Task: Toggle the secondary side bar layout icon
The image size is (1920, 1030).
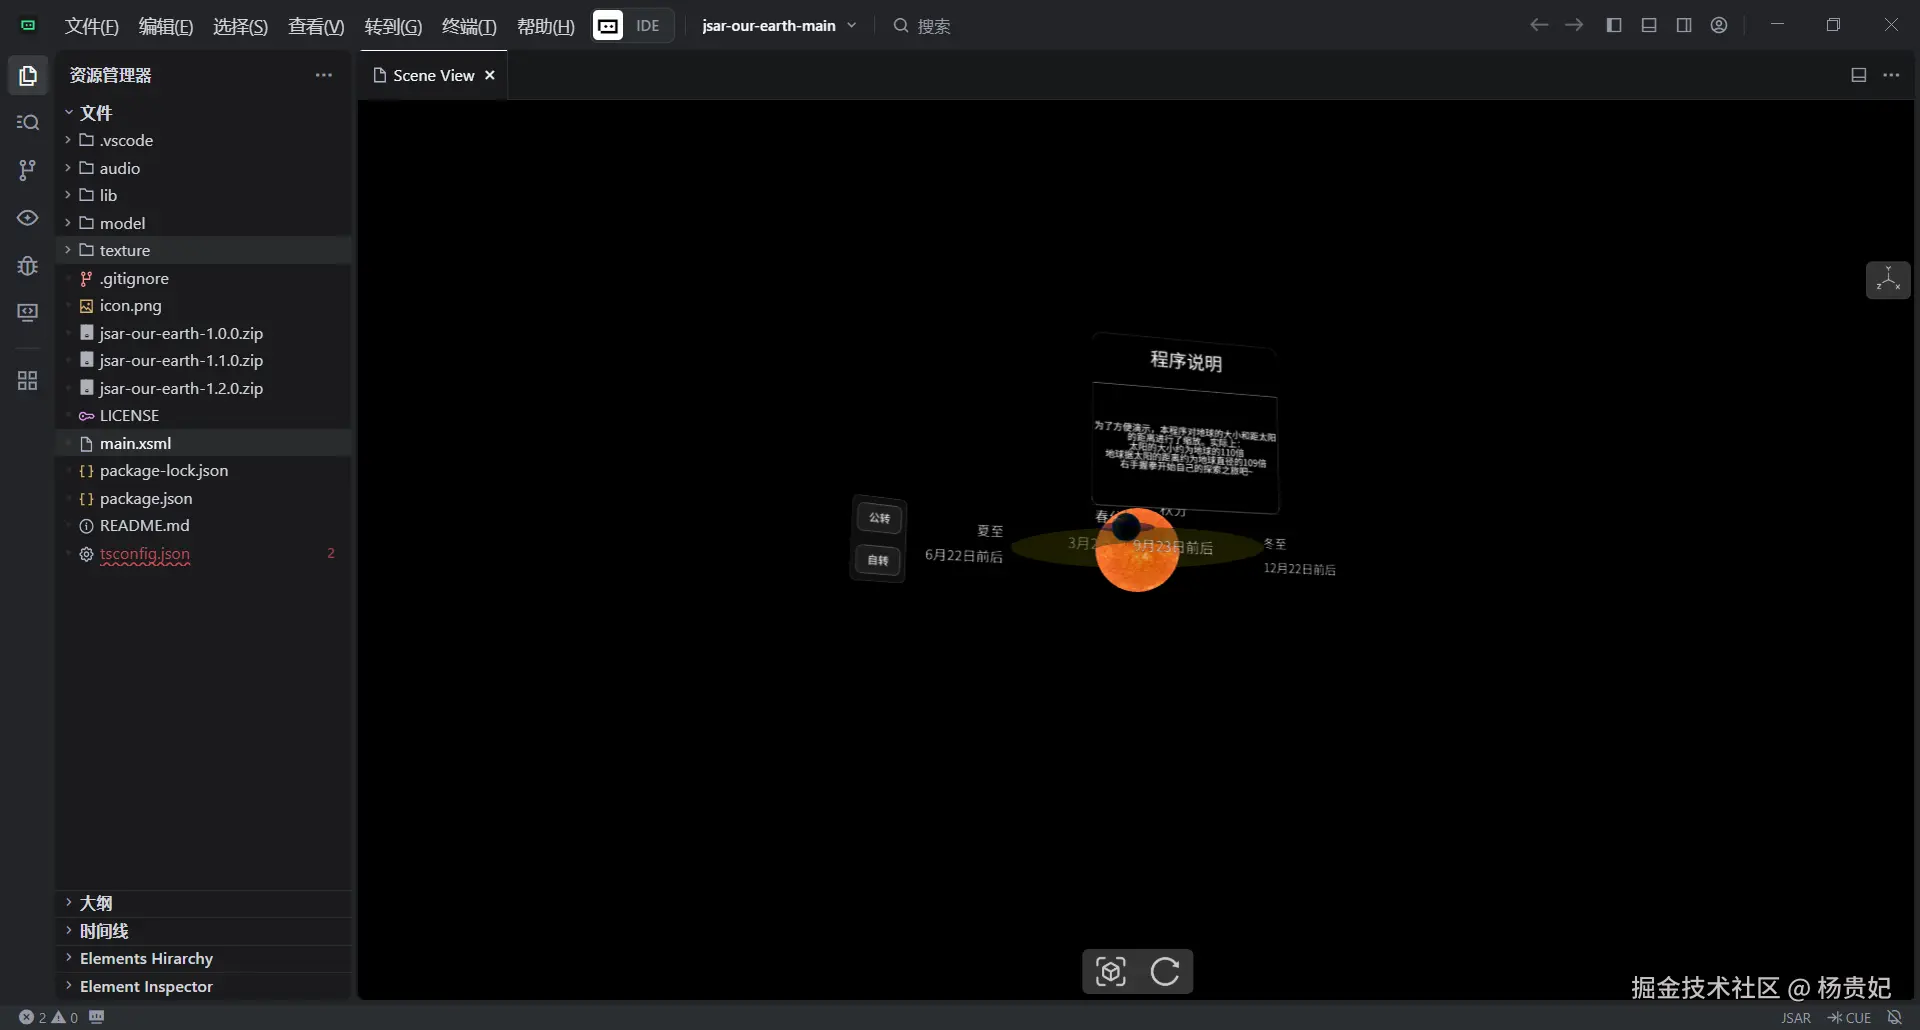Action: [1684, 25]
